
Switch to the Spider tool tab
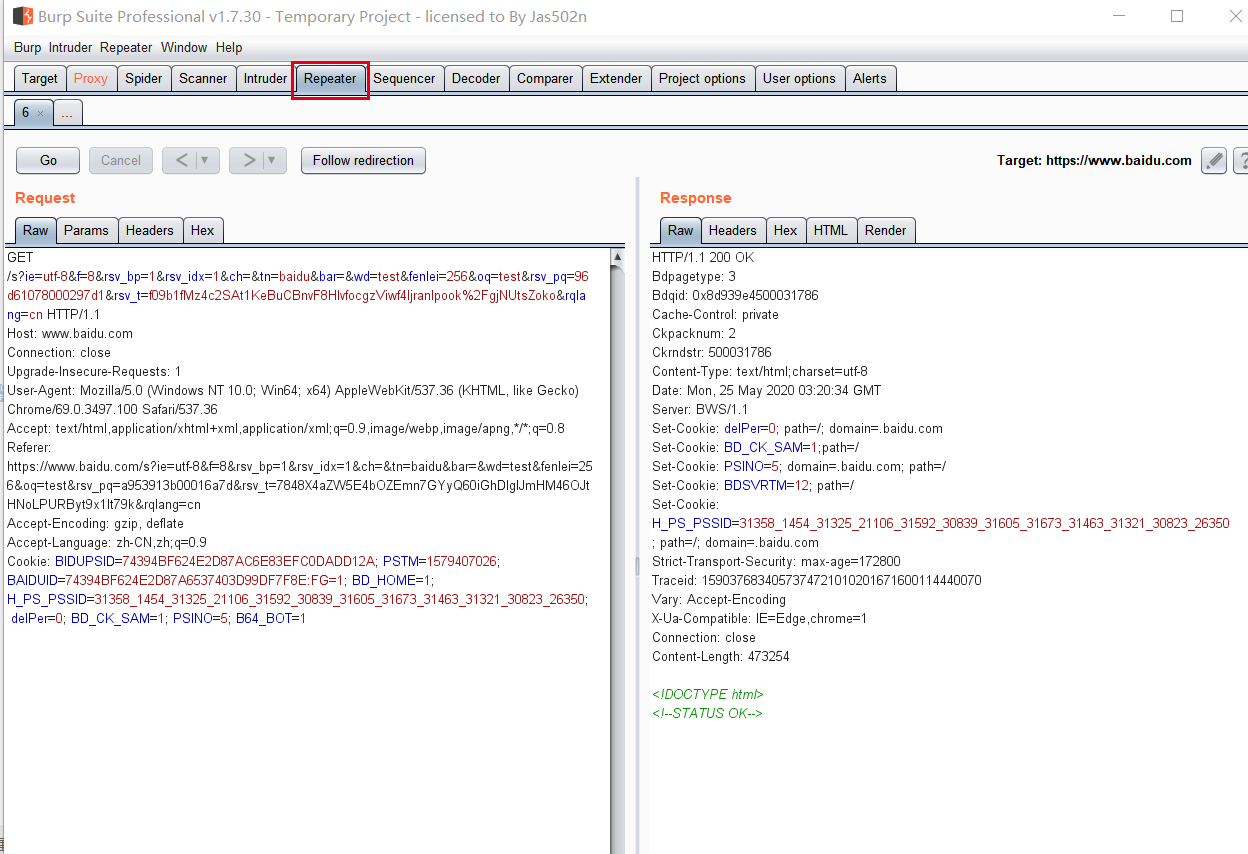144,78
